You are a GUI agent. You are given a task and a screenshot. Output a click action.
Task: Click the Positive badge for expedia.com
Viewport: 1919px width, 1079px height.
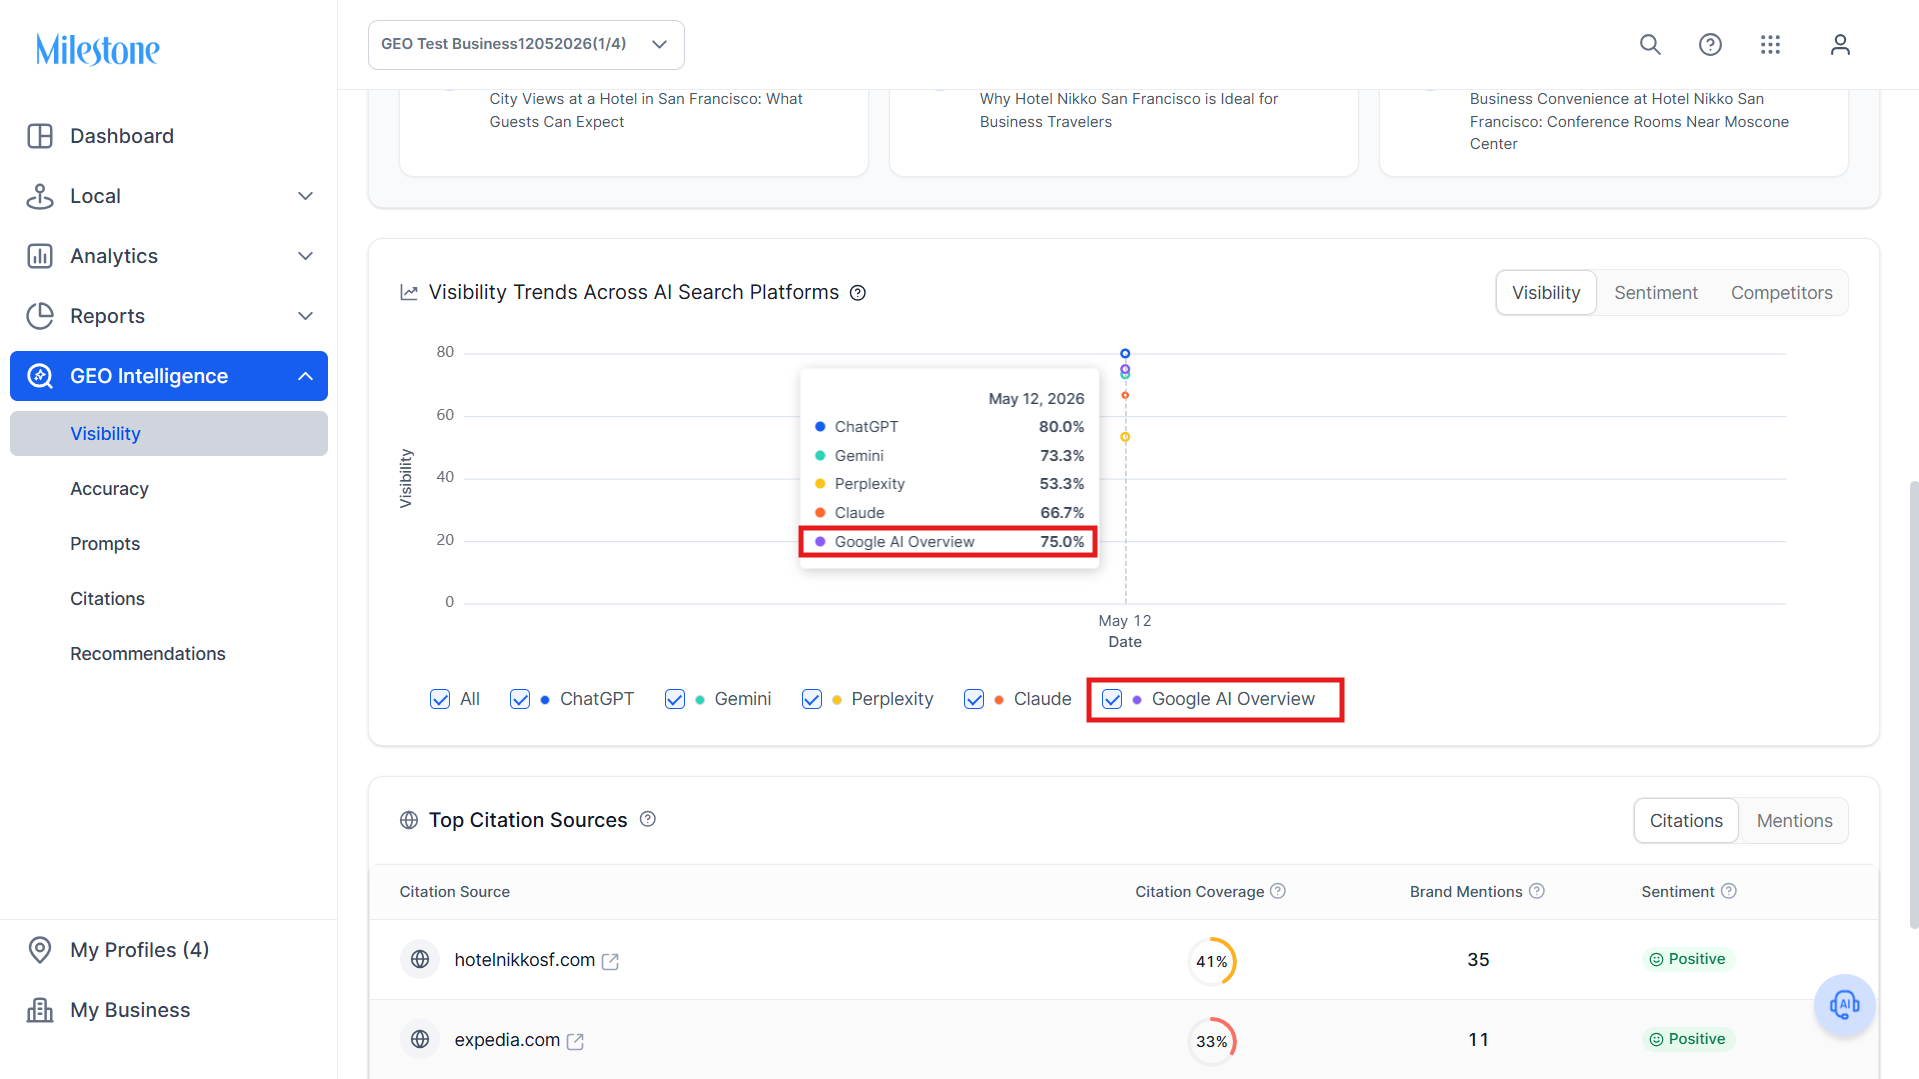pyautogui.click(x=1687, y=1039)
